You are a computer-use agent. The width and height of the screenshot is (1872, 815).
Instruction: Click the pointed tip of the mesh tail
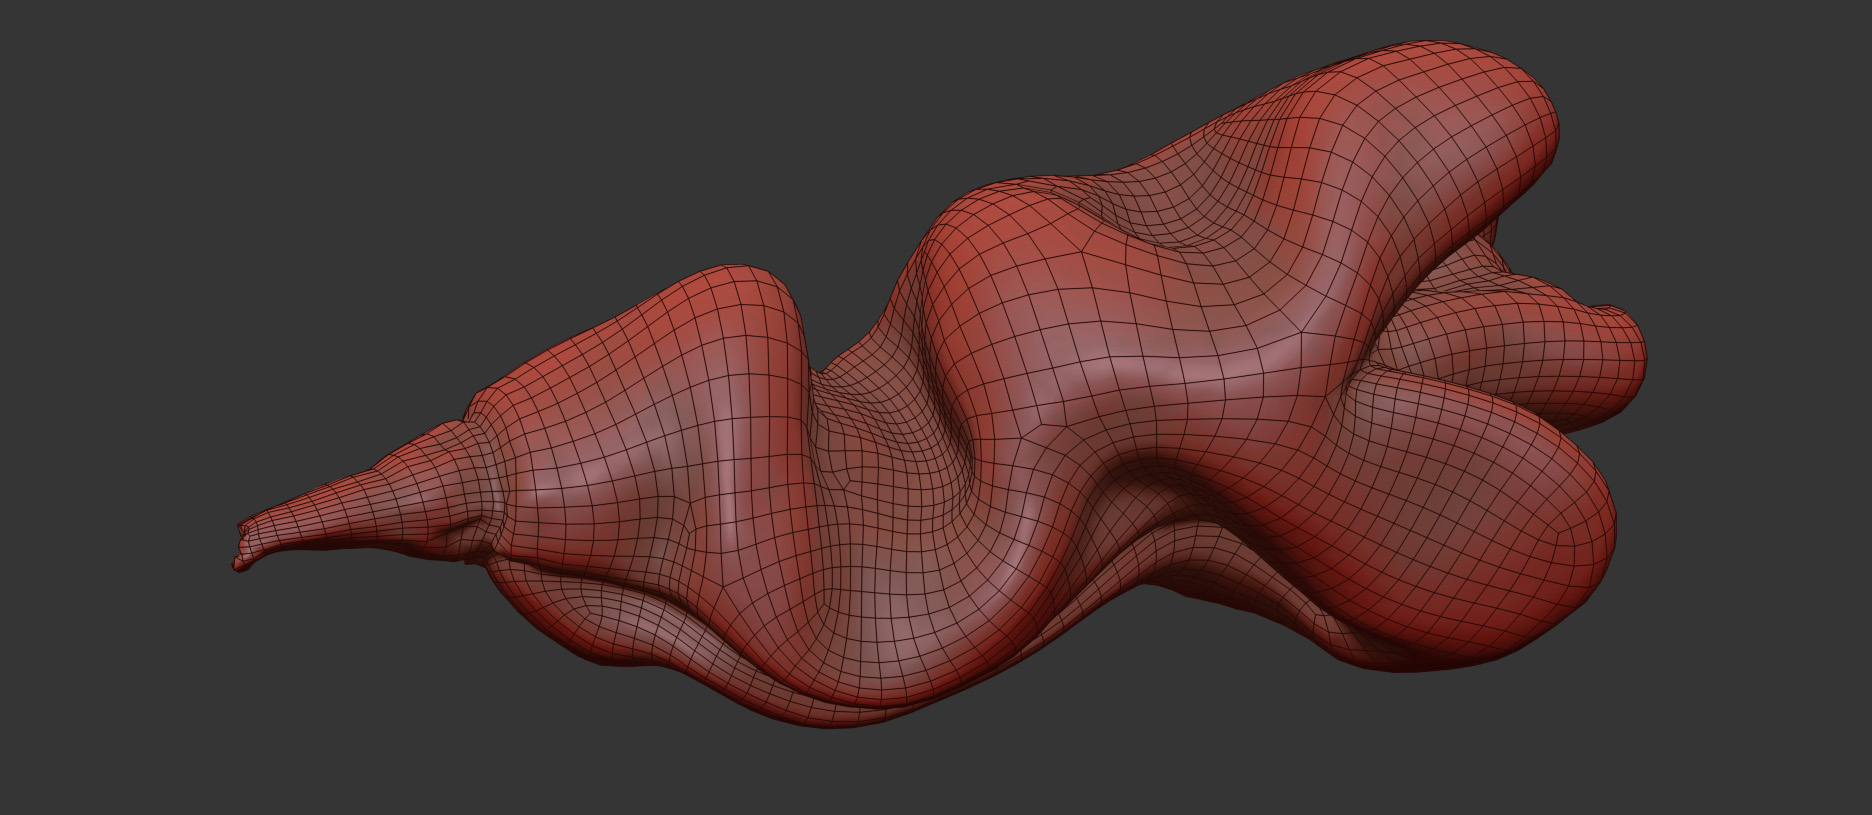tap(240, 561)
